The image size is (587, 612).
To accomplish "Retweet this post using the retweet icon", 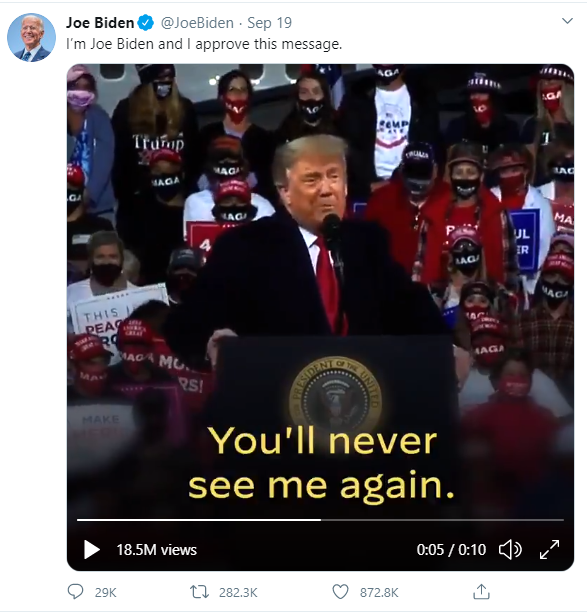I will [x=199, y=592].
